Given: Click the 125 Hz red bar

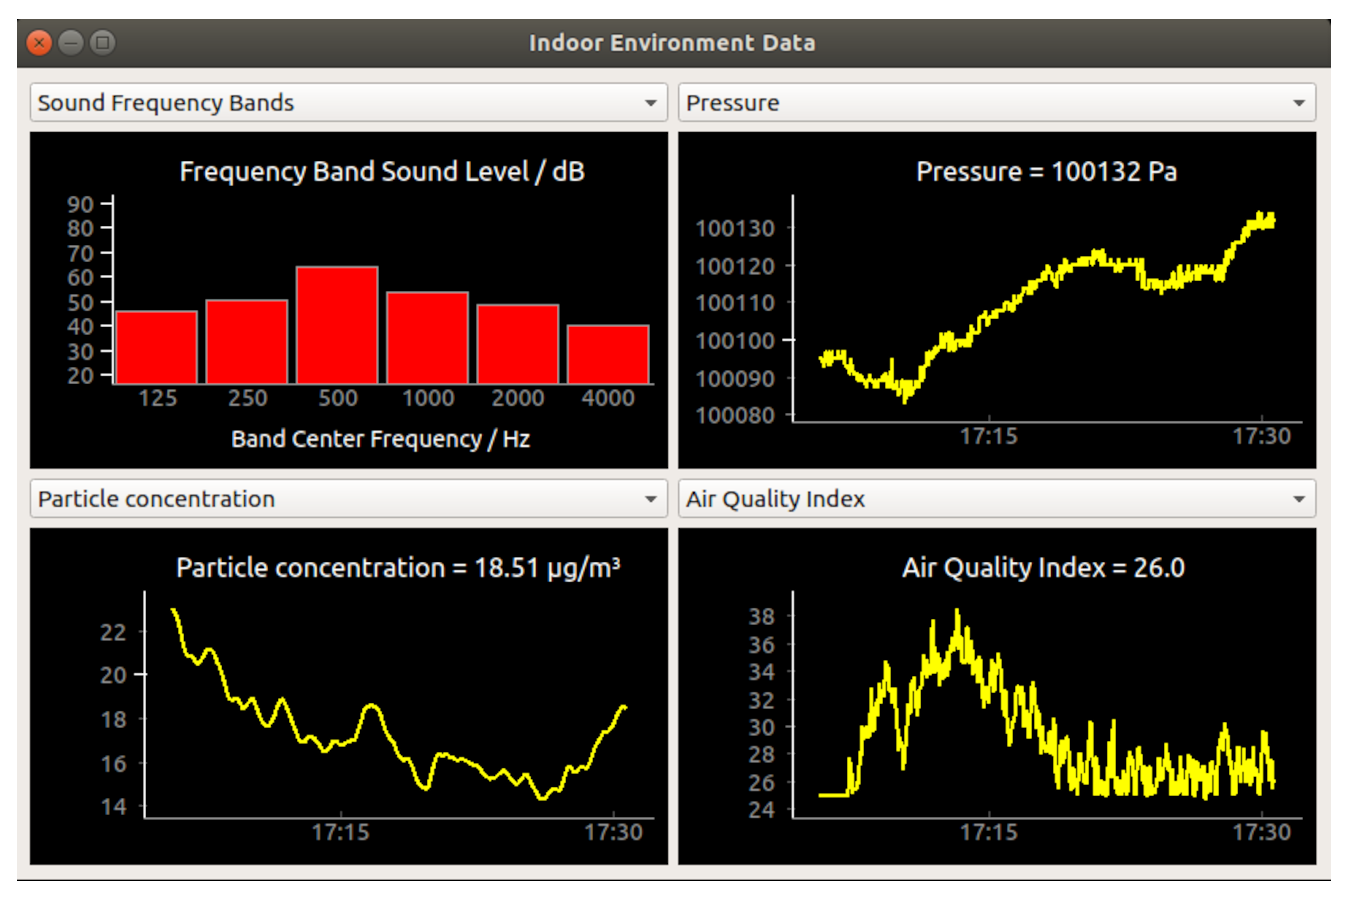Looking at the screenshot, I should click(x=157, y=347).
